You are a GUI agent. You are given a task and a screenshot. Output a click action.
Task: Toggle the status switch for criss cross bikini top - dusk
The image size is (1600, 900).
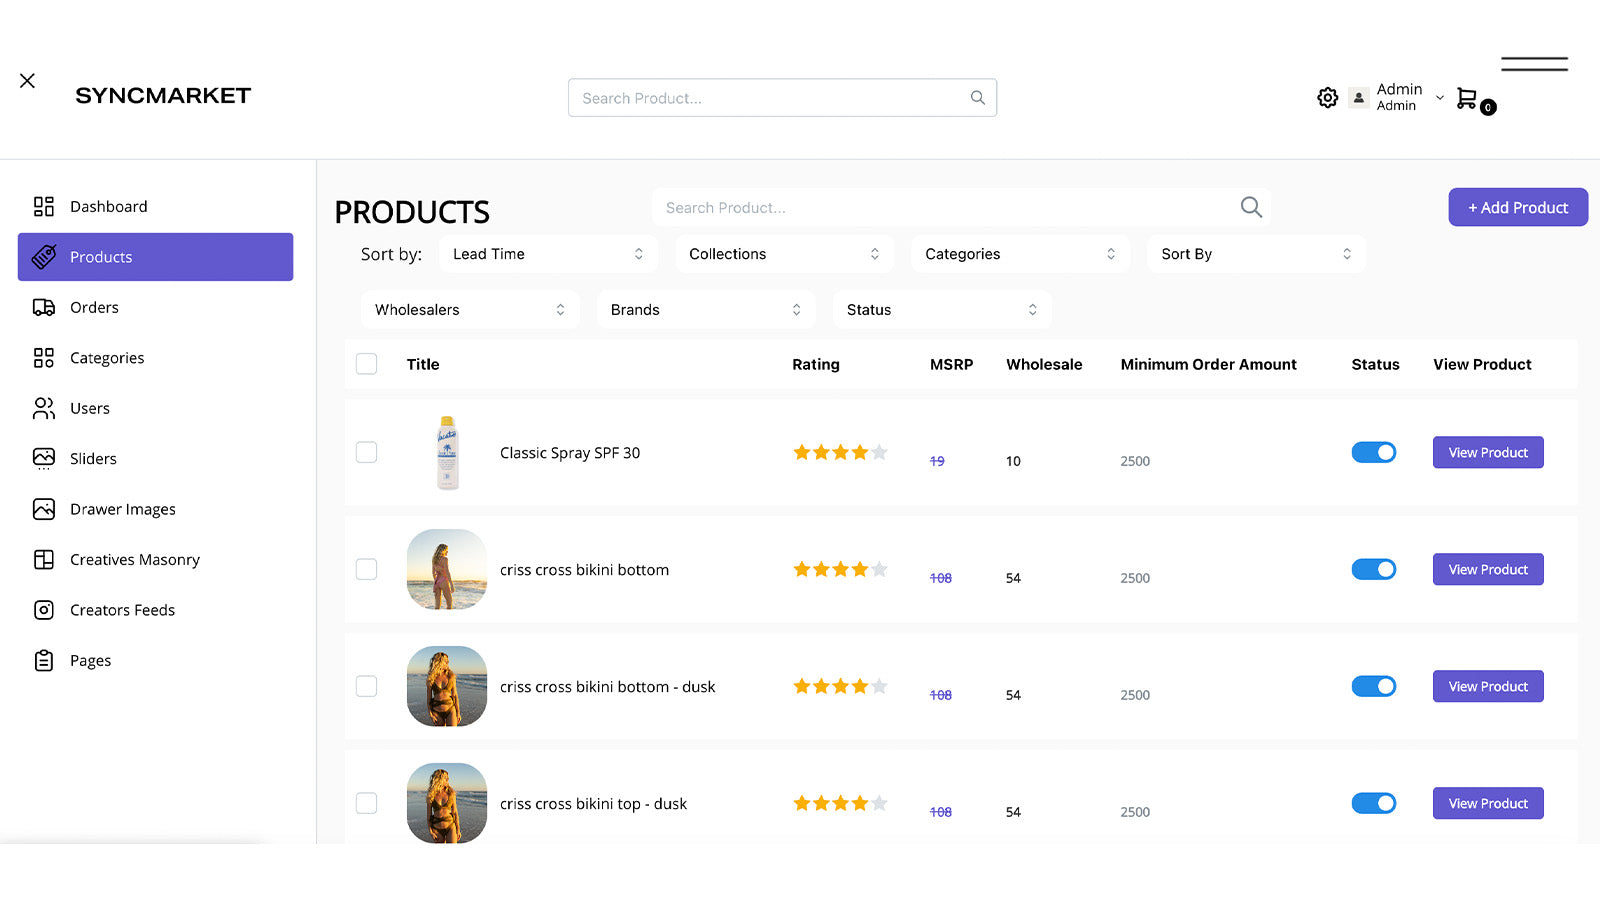click(x=1374, y=803)
